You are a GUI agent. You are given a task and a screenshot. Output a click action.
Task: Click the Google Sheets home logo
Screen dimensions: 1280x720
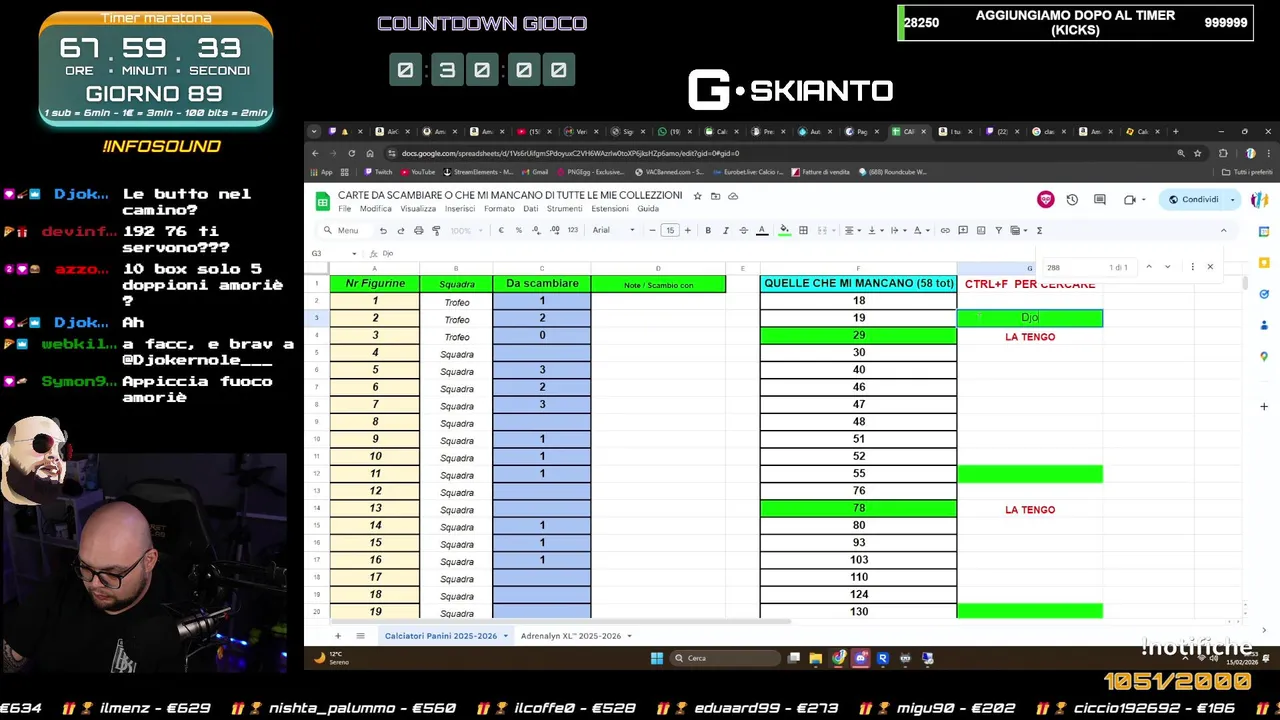[x=322, y=201]
